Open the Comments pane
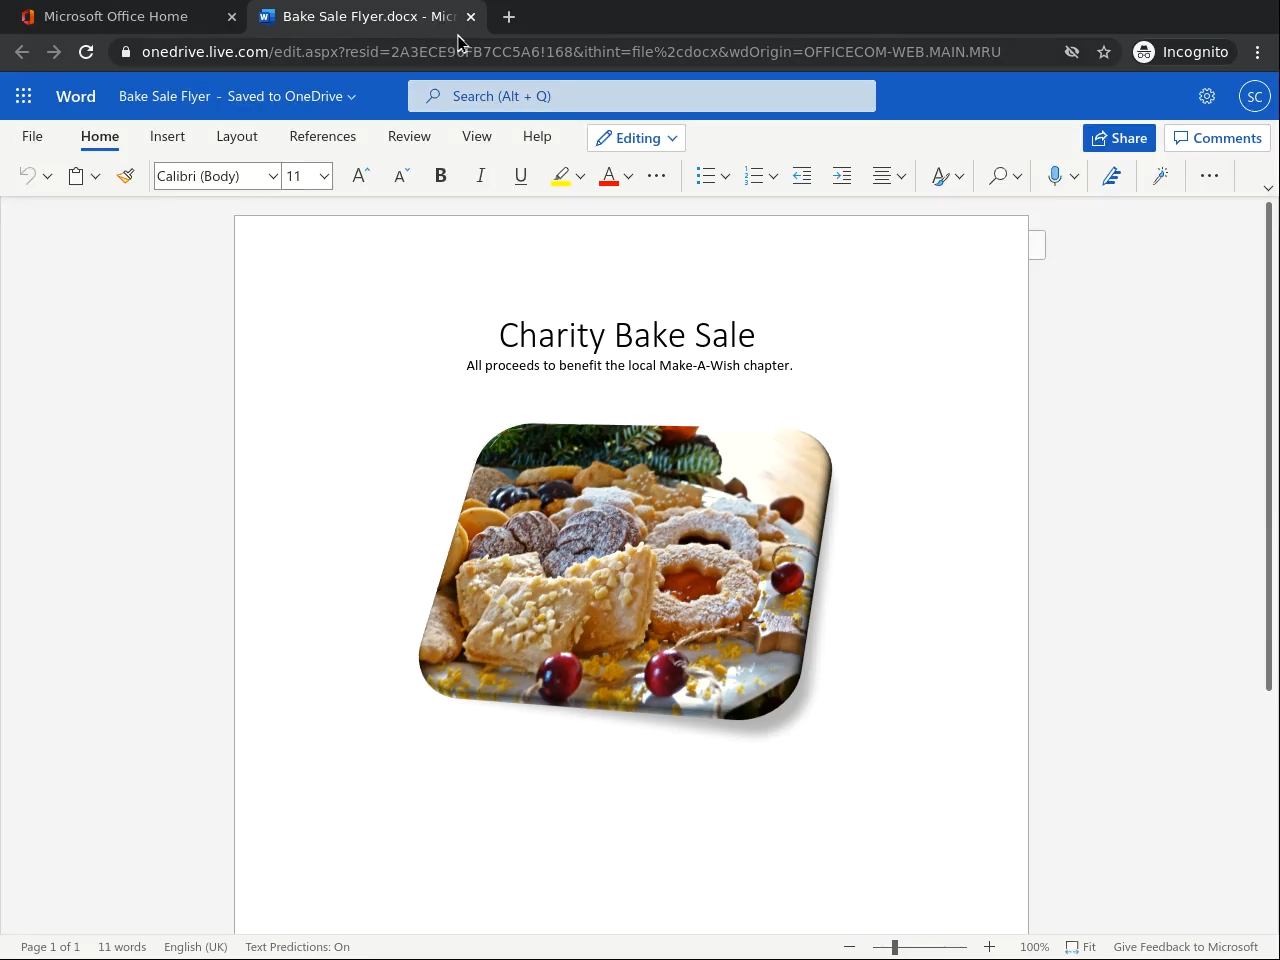Screen dimensions: 1280x960 point(1217,138)
